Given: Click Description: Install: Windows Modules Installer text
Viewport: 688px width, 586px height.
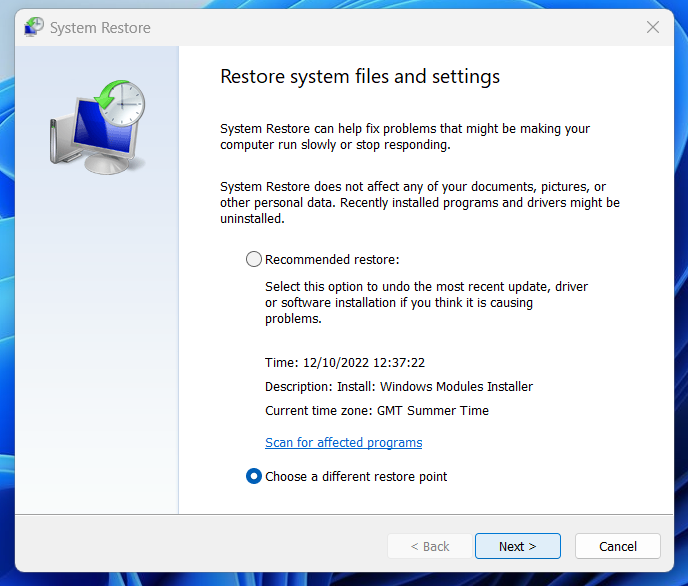Looking at the screenshot, I should pyautogui.click(x=399, y=386).
